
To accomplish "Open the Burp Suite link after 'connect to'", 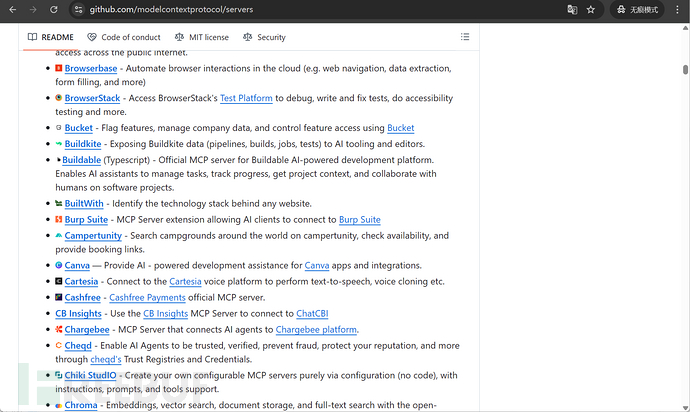I will point(360,219).
